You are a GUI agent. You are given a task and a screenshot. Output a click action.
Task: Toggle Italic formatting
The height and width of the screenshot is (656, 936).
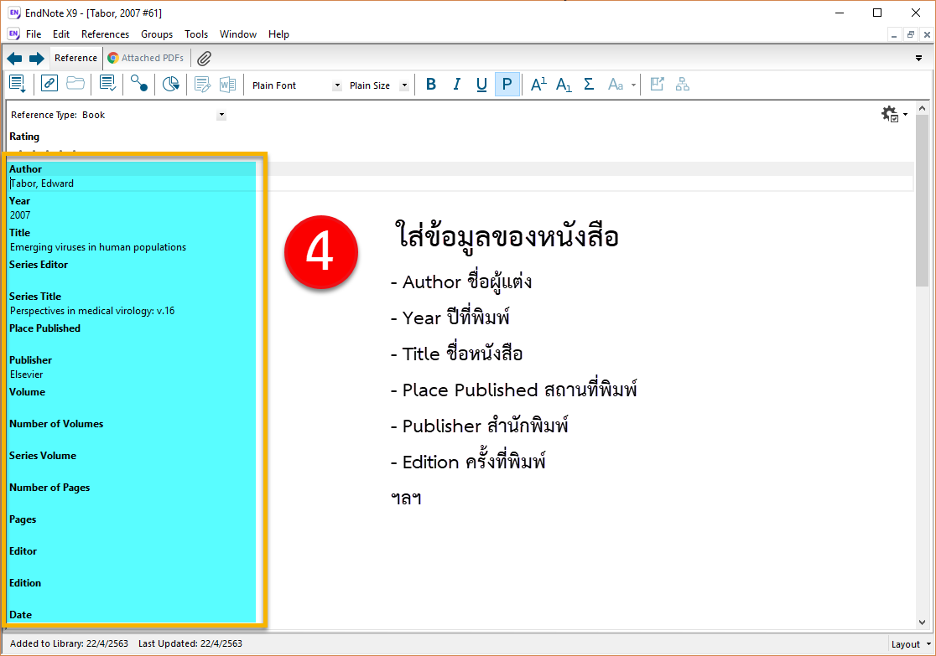(x=456, y=85)
